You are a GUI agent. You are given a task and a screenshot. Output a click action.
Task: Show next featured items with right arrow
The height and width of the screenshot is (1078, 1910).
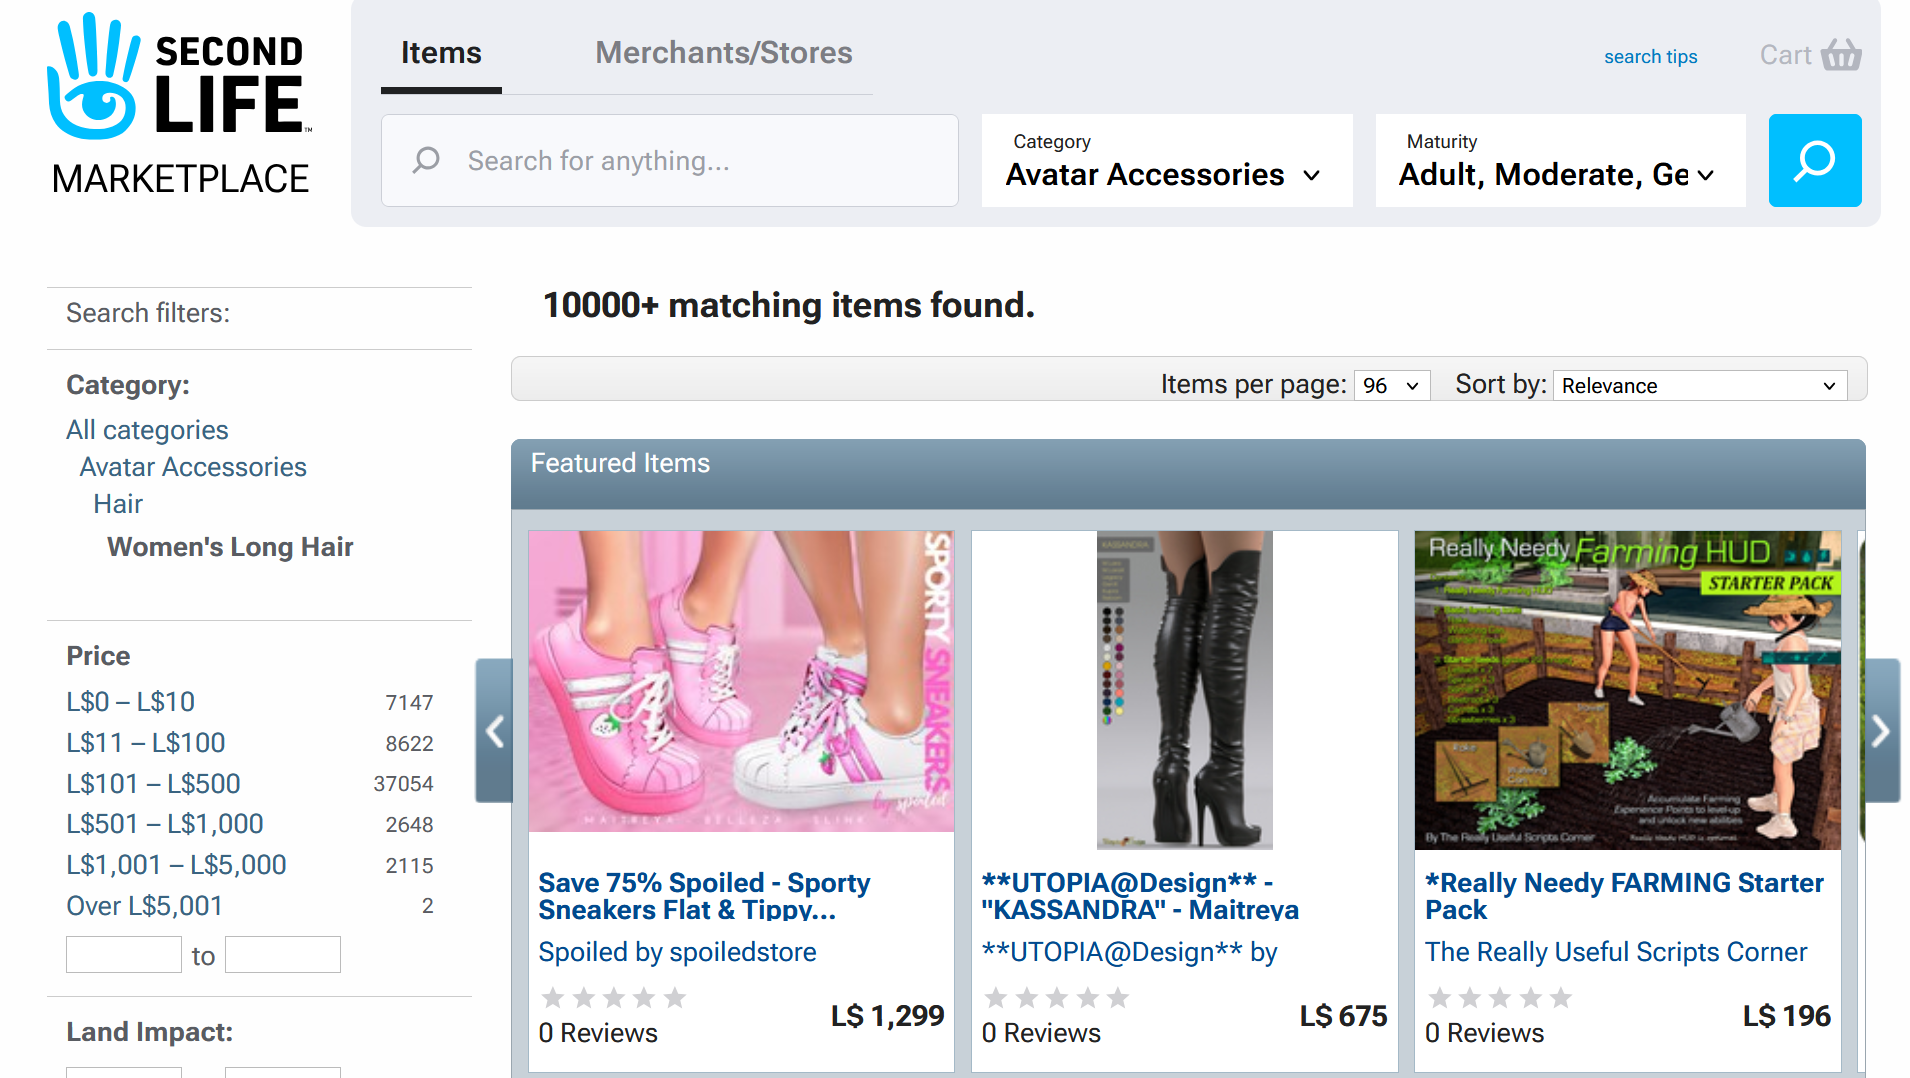(1882, 731)
